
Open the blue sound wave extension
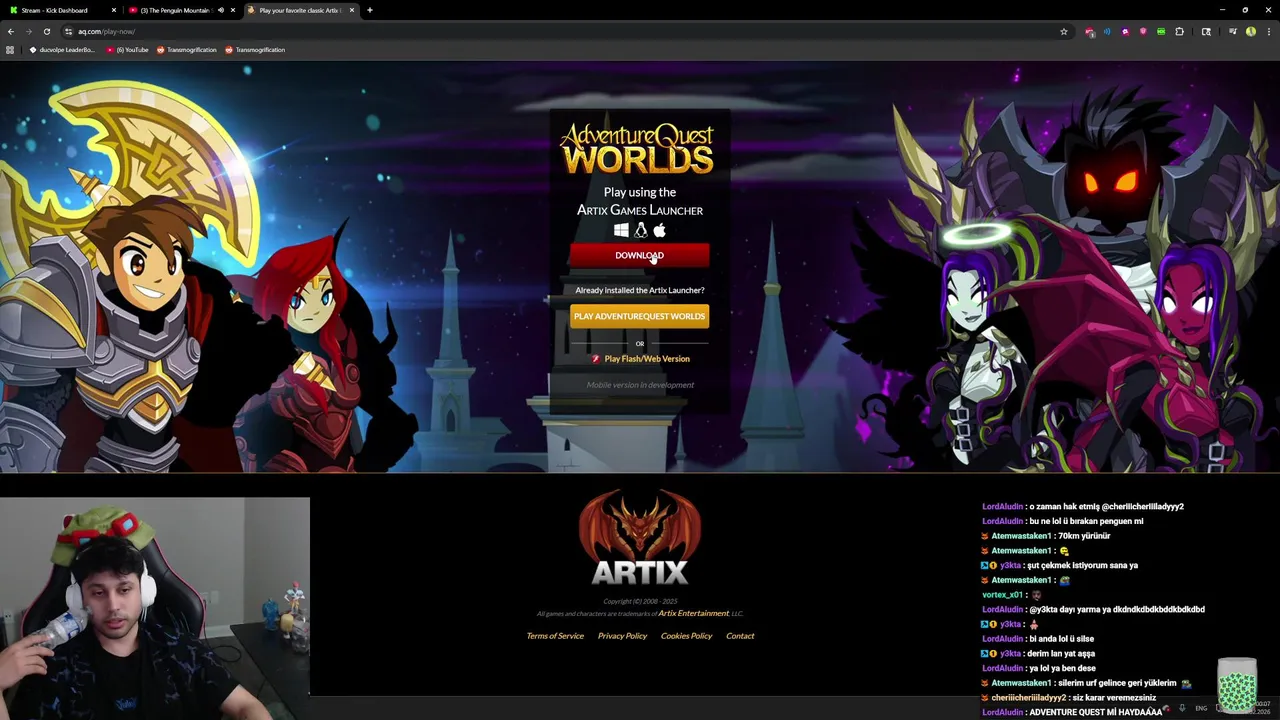[x=1107, y=31]
